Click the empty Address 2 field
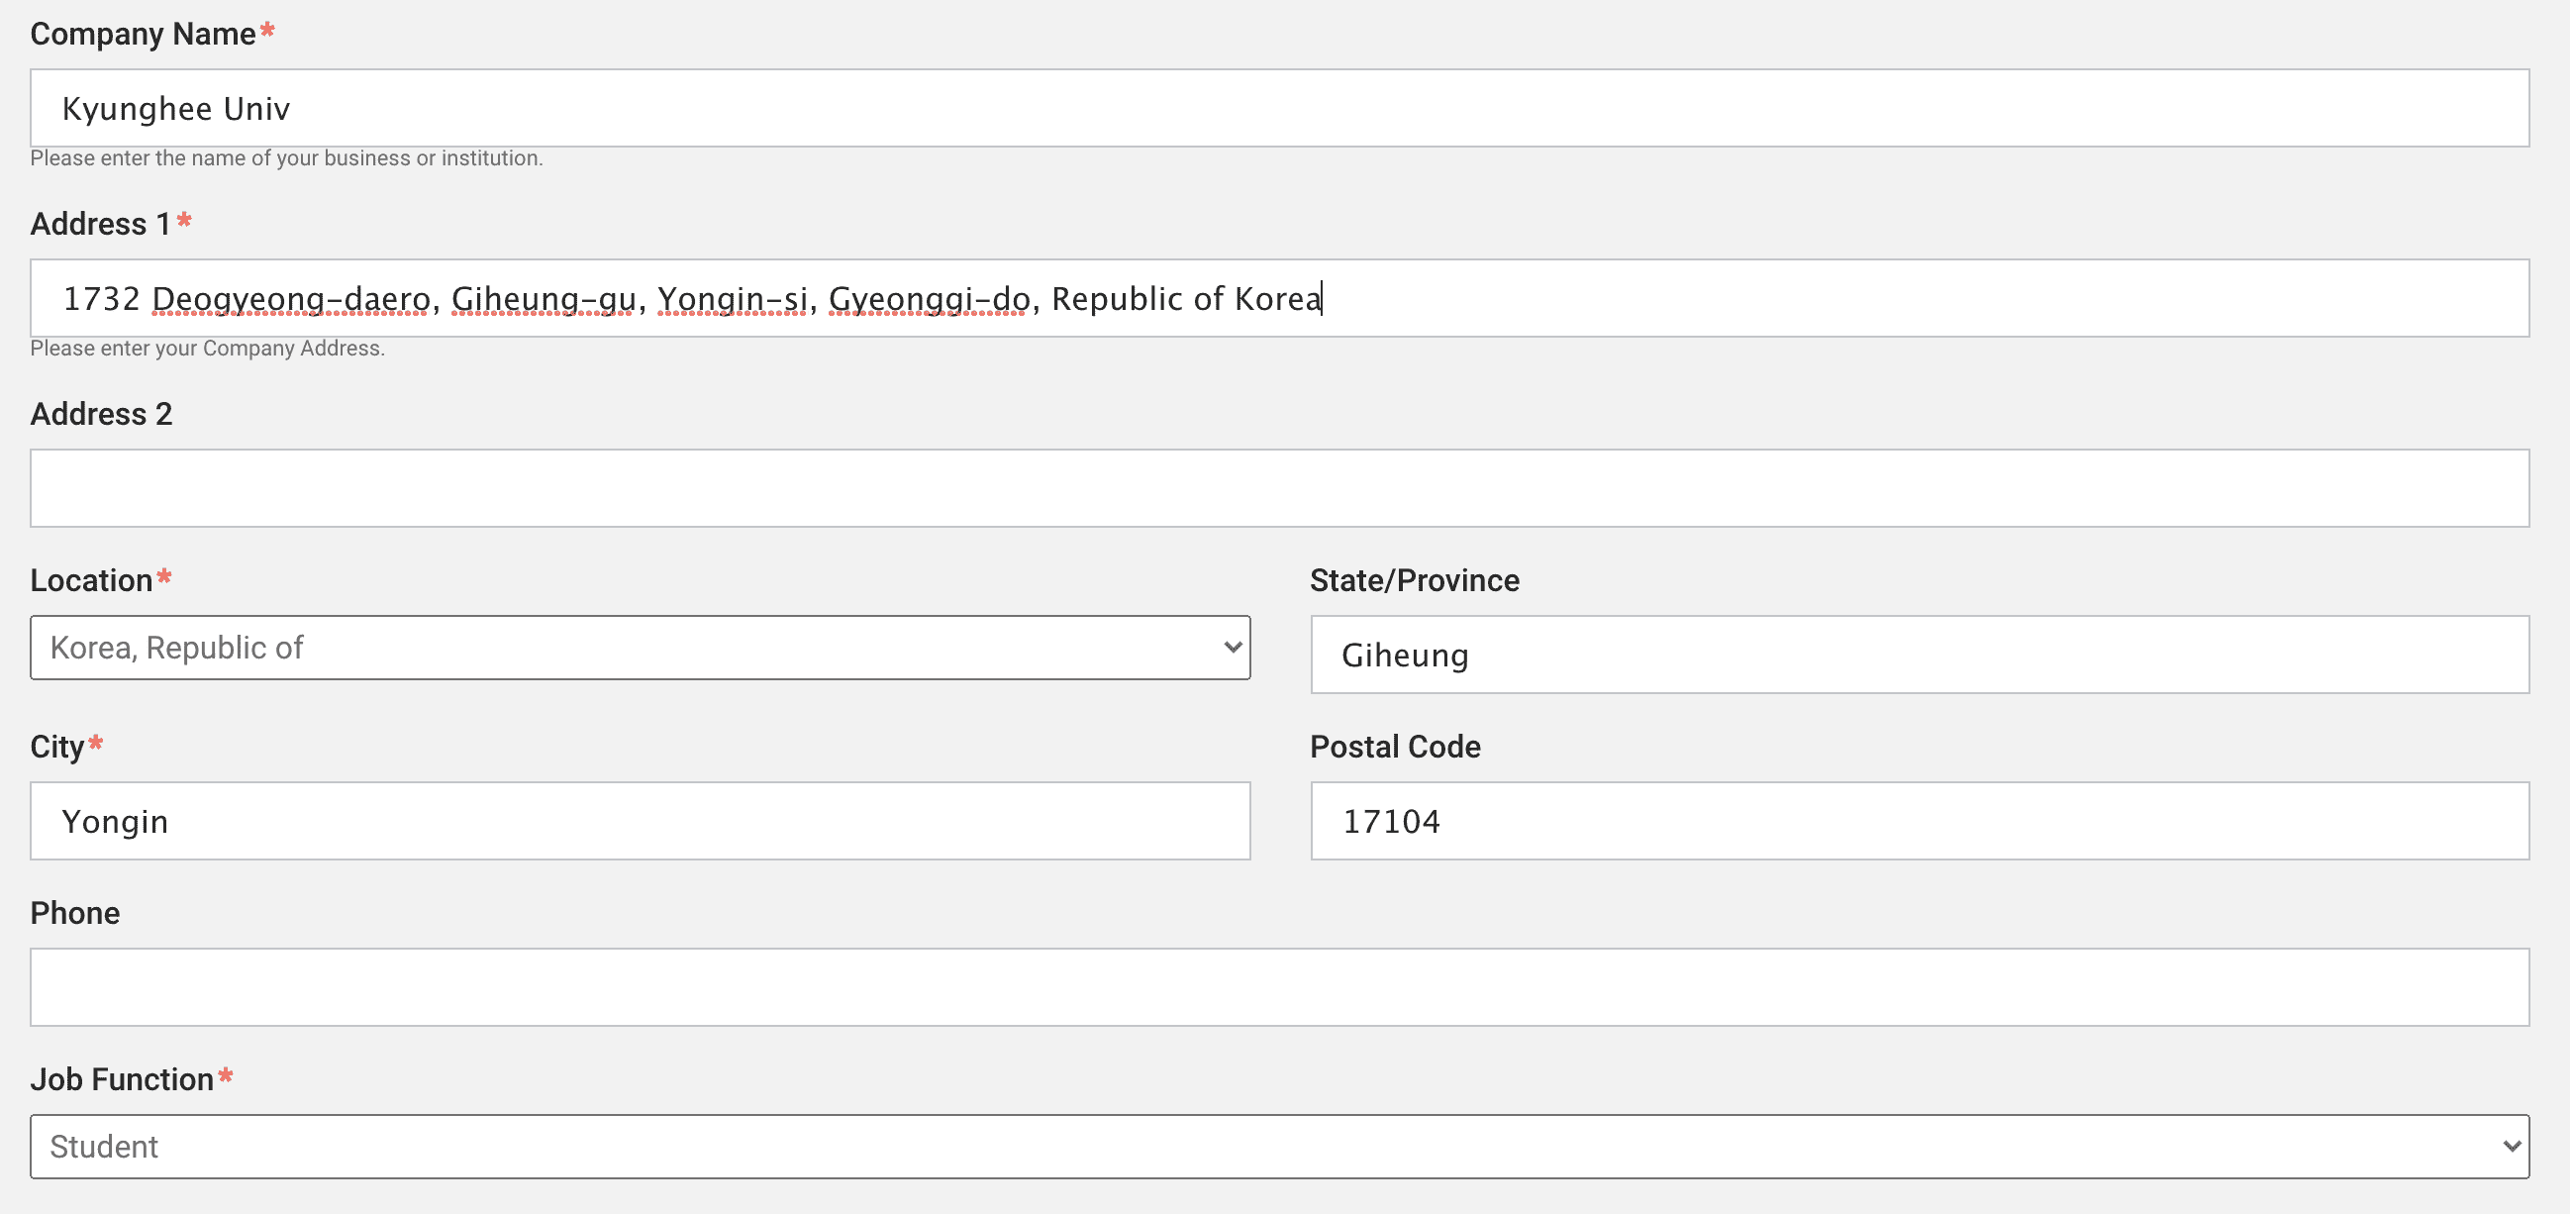This screenshot has height=1214, width=2576. (1278, 488)
